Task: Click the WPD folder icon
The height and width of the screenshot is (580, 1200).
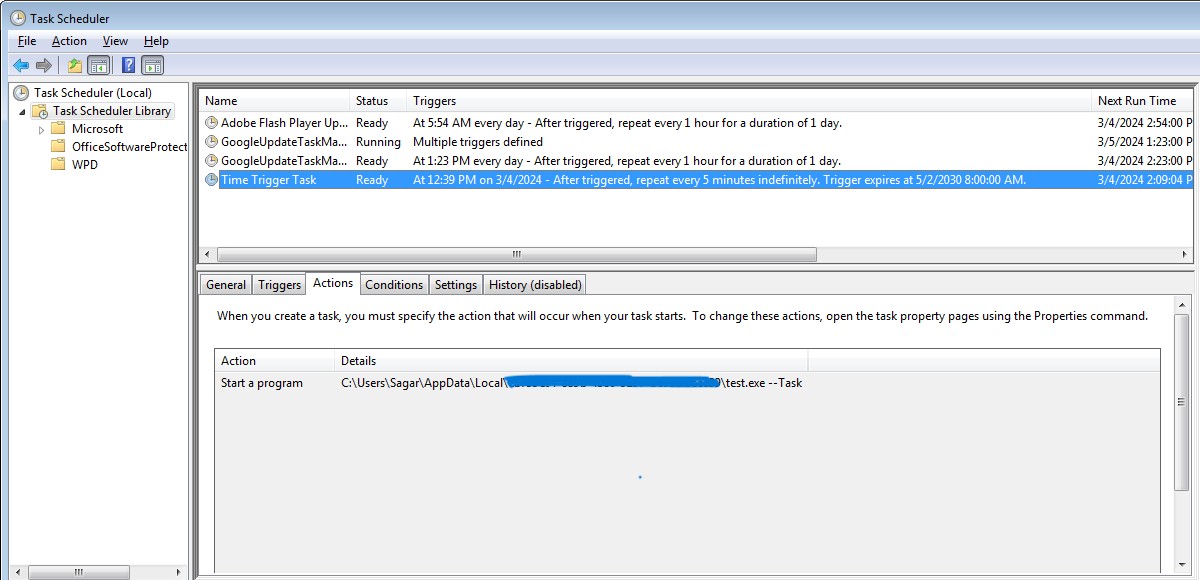Action: pyautogui.click(x=58, y=165)
